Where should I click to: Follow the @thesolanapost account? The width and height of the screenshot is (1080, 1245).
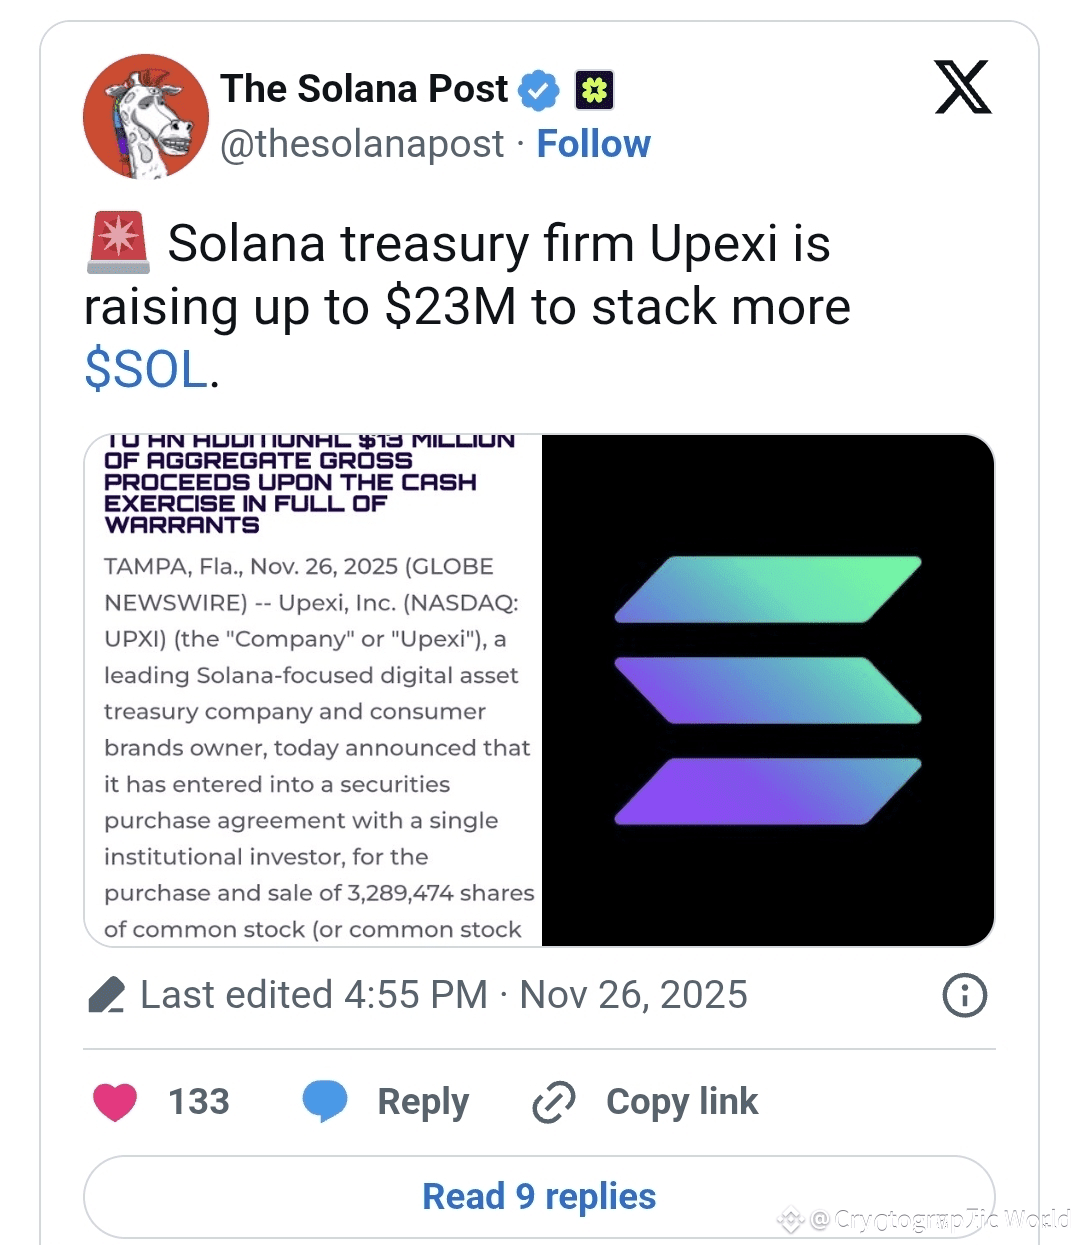(593, 144)
